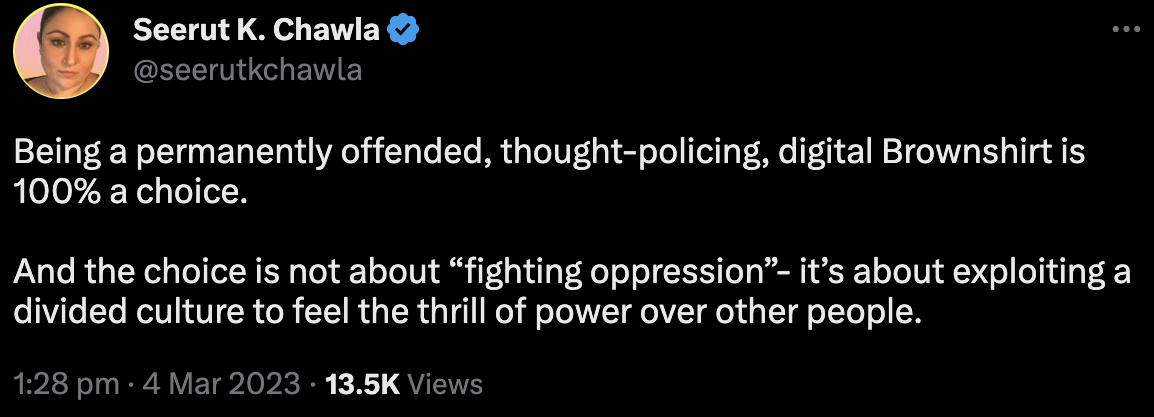
Task: Open the @seerutkchawla handle link
Action: coord(246,70)
